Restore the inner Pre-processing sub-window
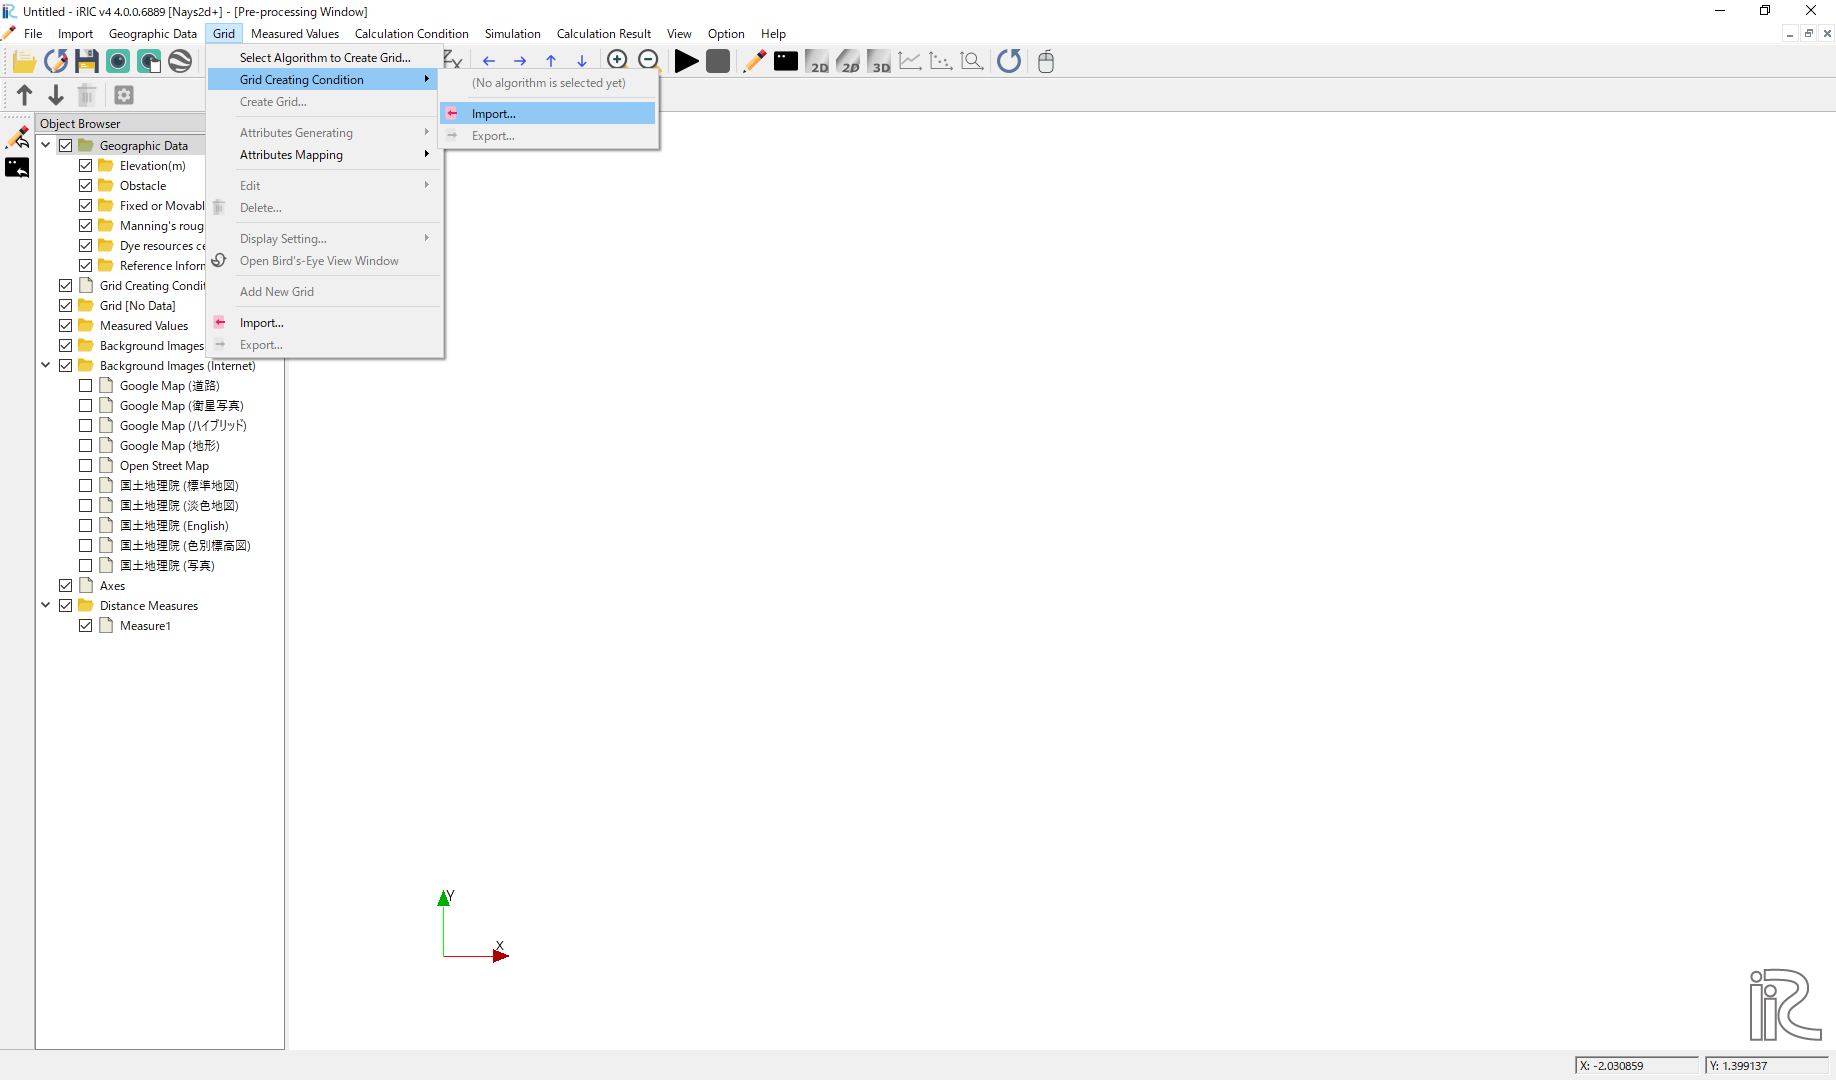This screenshot has width=1836, height=1080. [1808, 34]
